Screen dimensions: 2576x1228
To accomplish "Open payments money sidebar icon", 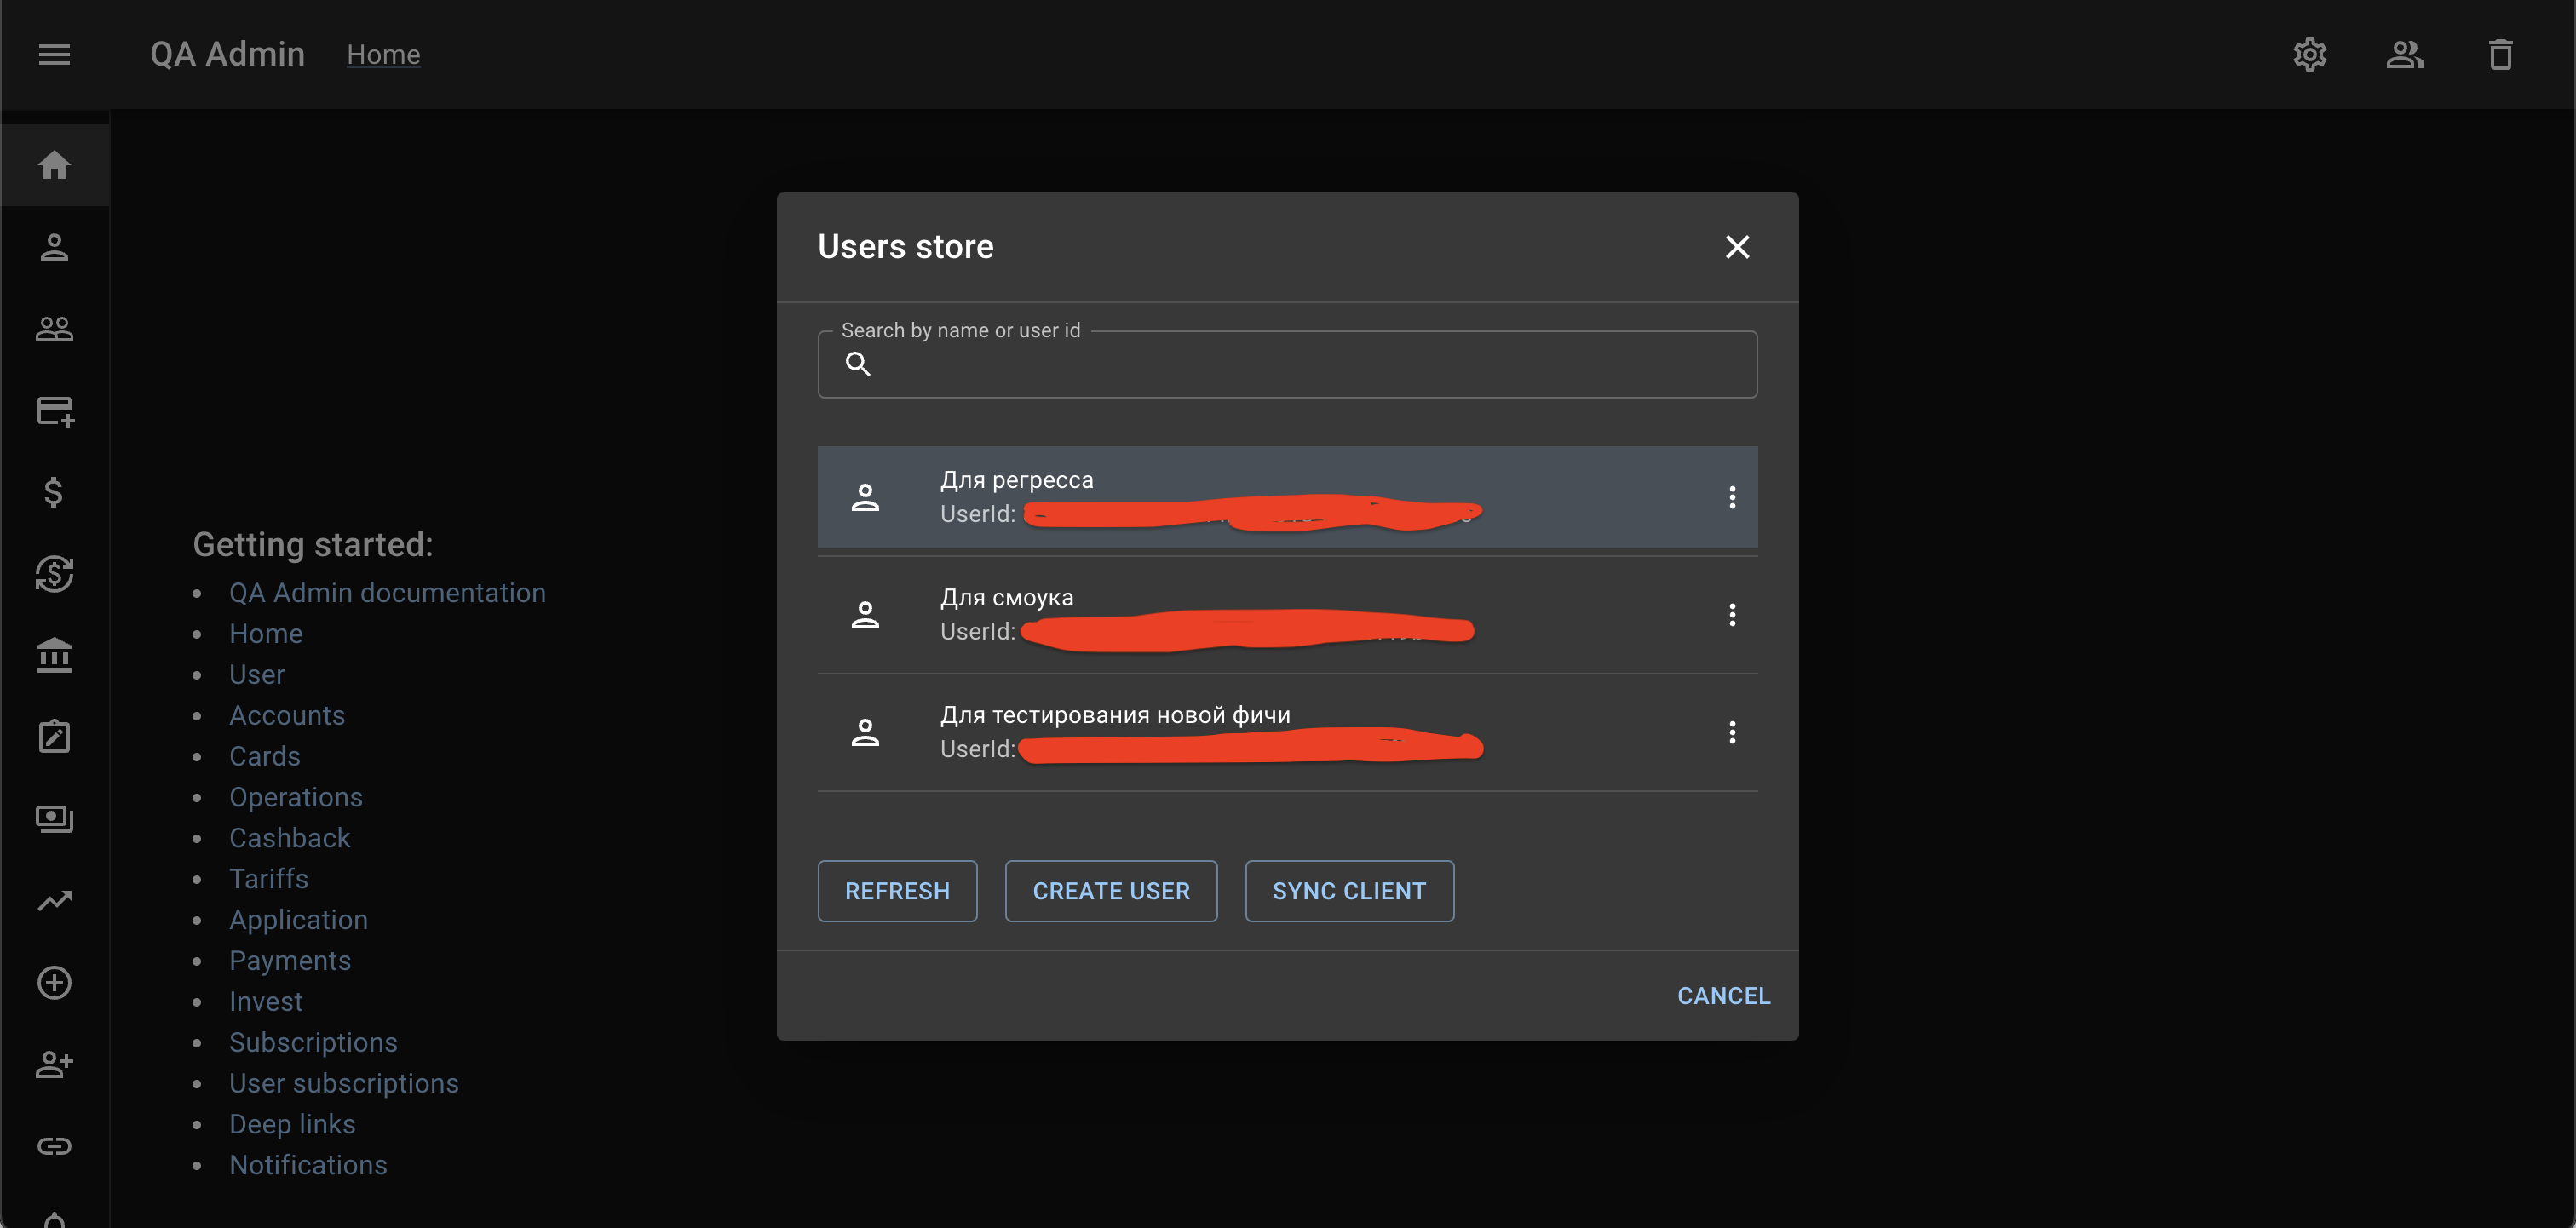I will point(54,819).
